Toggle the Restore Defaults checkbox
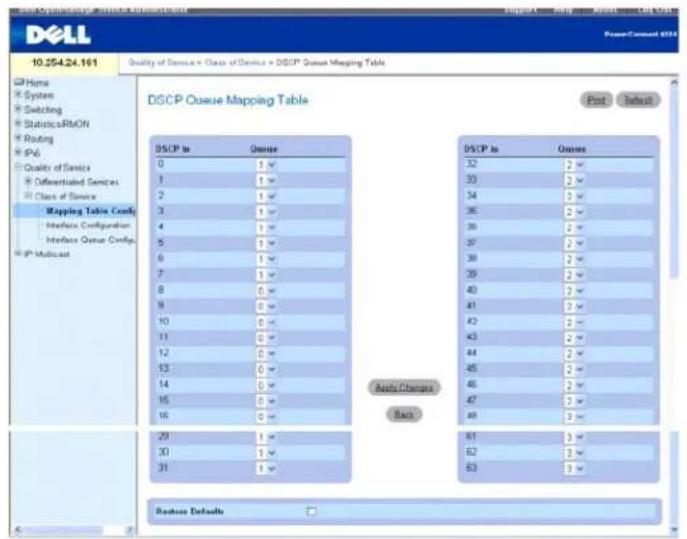This screenshot has width=687, height=539. (311, 511)
